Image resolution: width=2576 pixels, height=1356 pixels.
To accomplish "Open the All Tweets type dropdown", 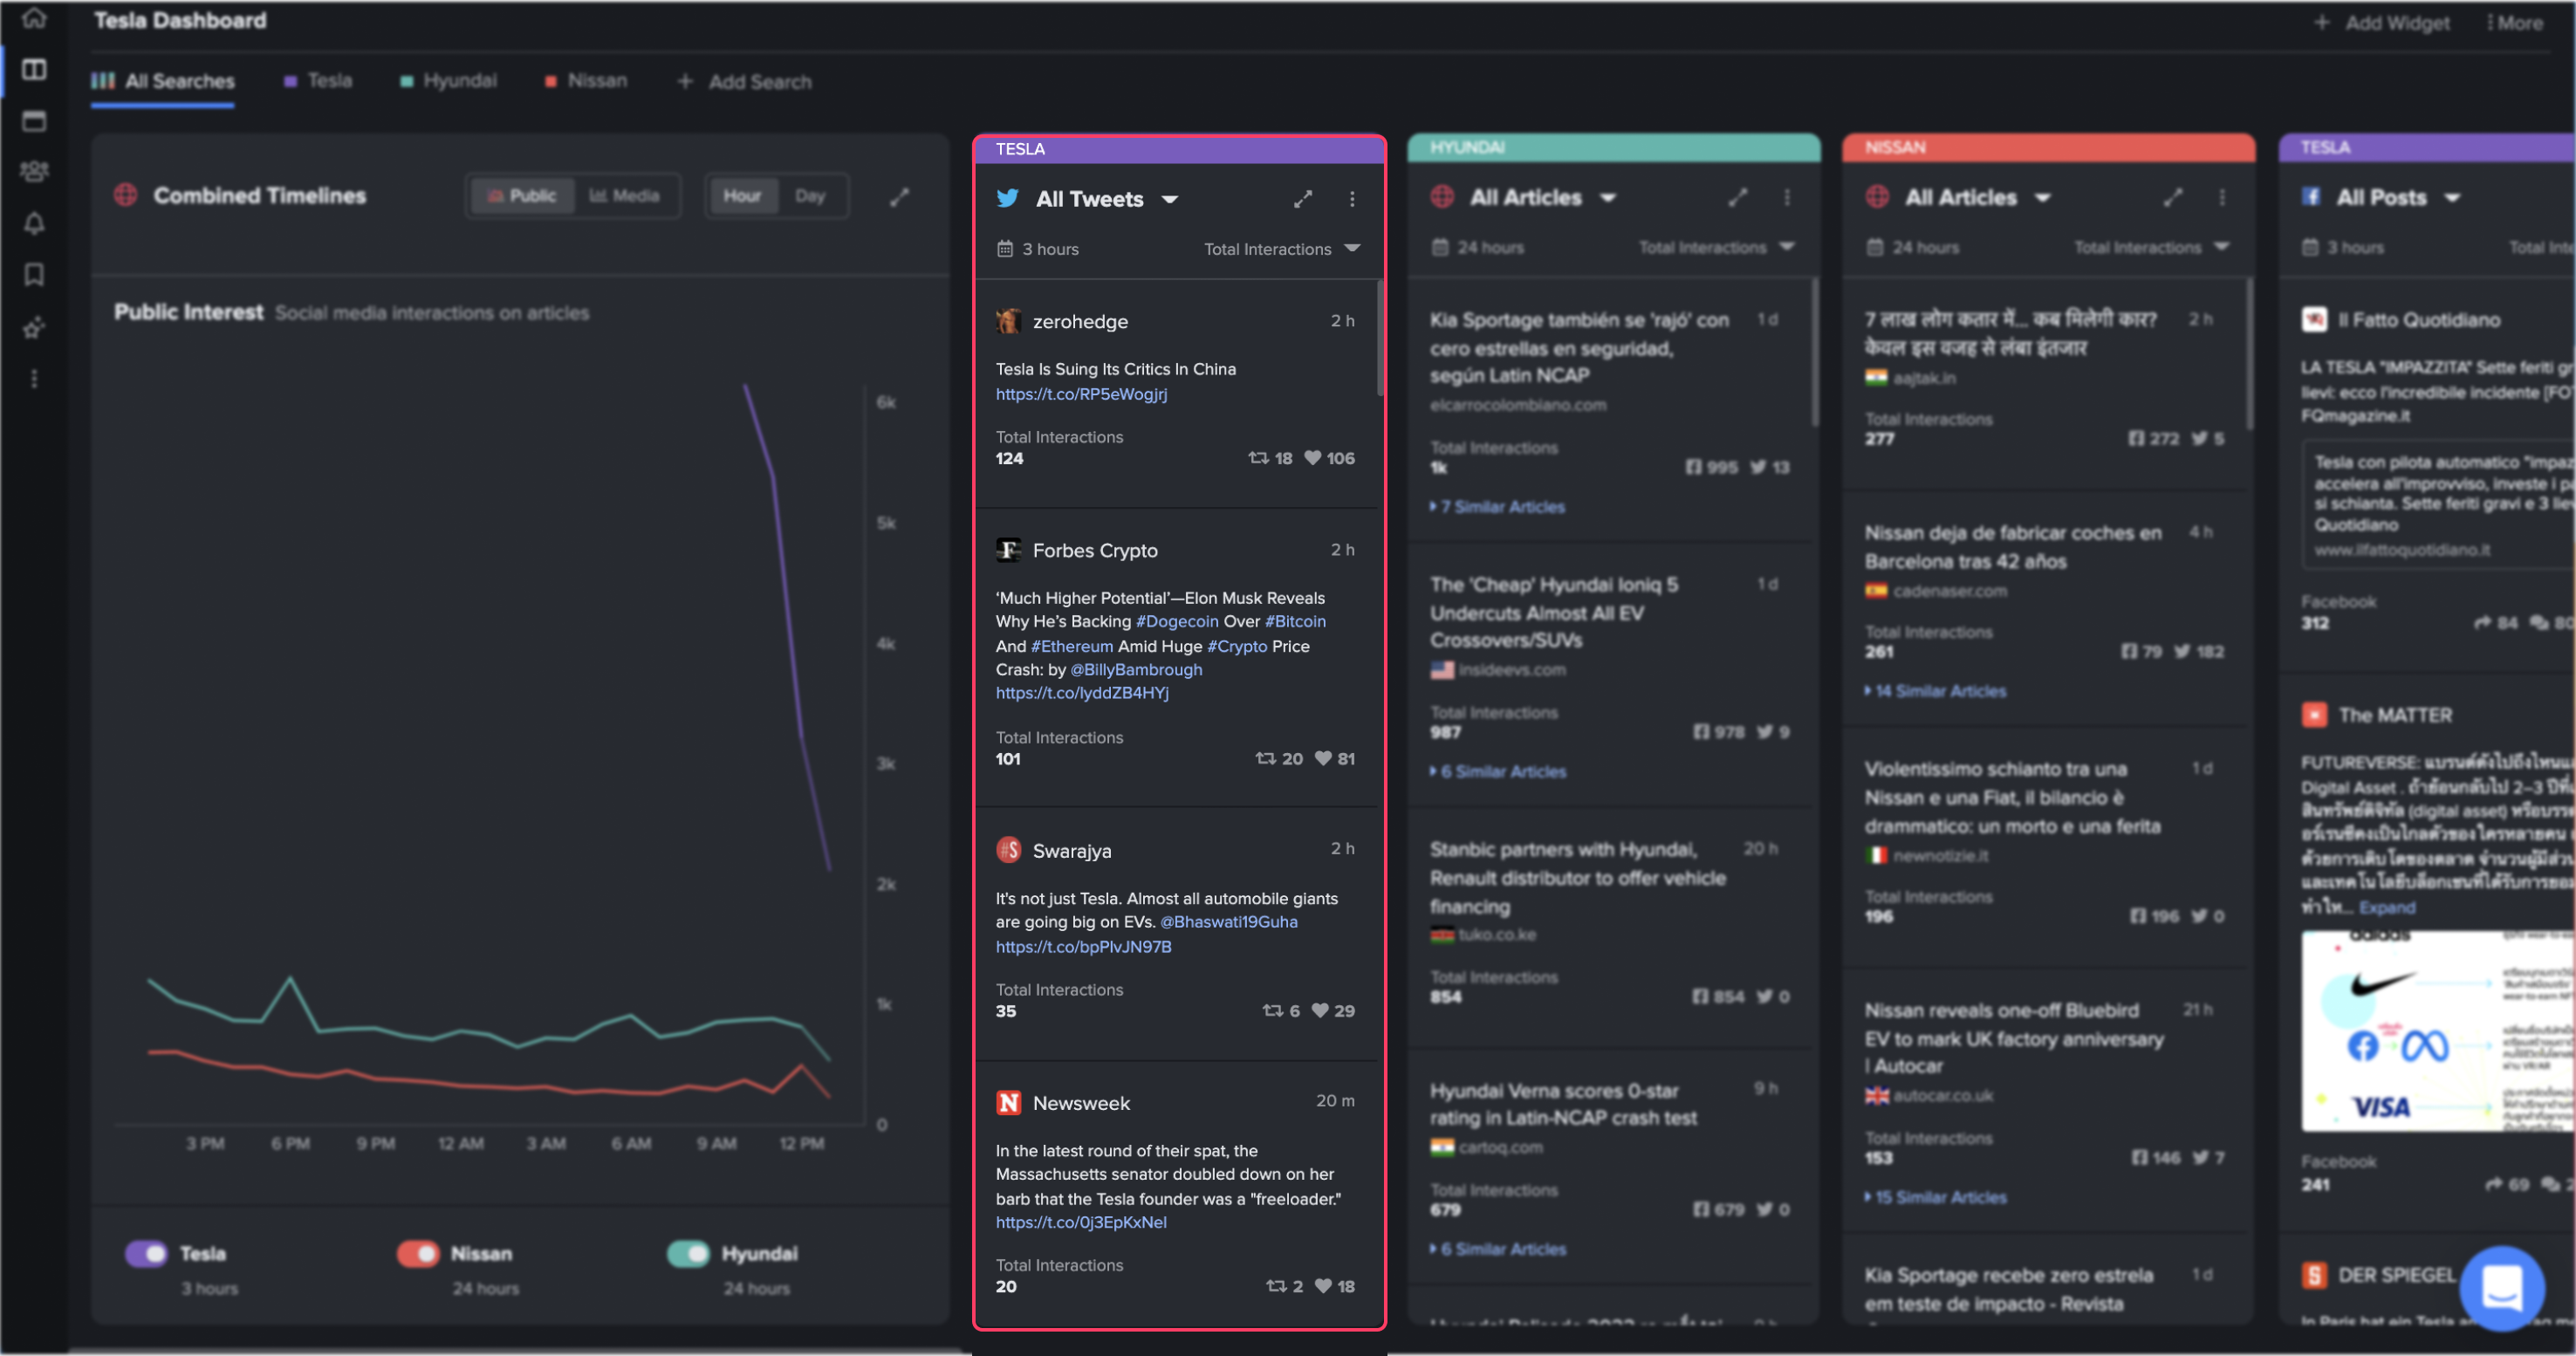I will click(1108, 199).
